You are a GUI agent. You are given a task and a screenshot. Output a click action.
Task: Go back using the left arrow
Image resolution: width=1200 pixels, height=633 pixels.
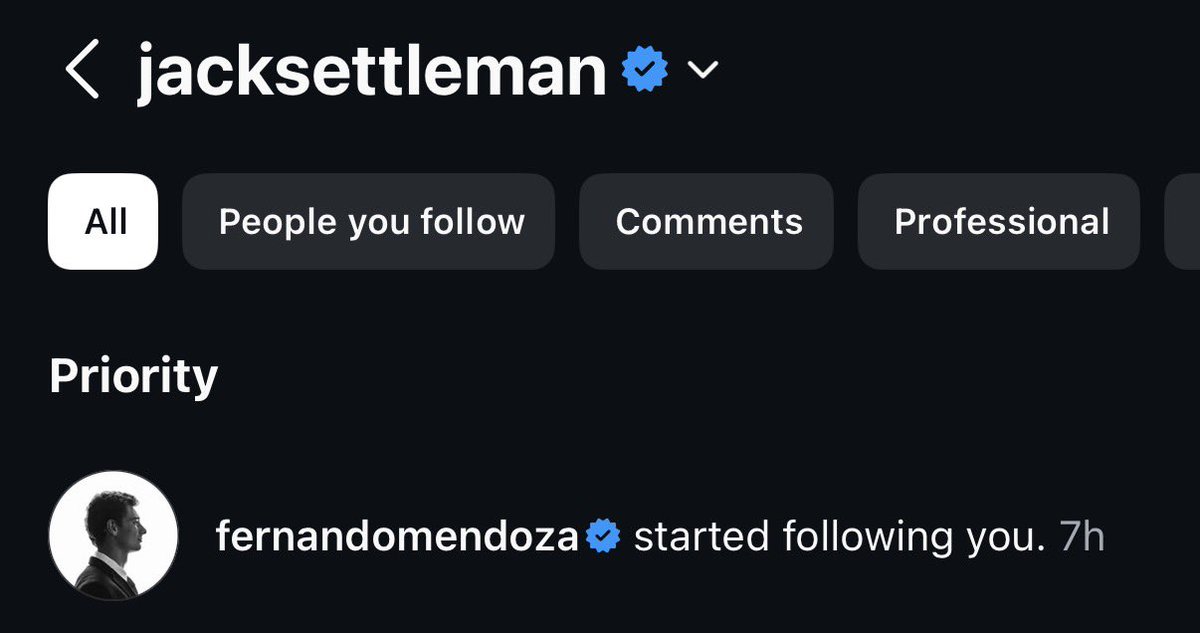point(82,71)
